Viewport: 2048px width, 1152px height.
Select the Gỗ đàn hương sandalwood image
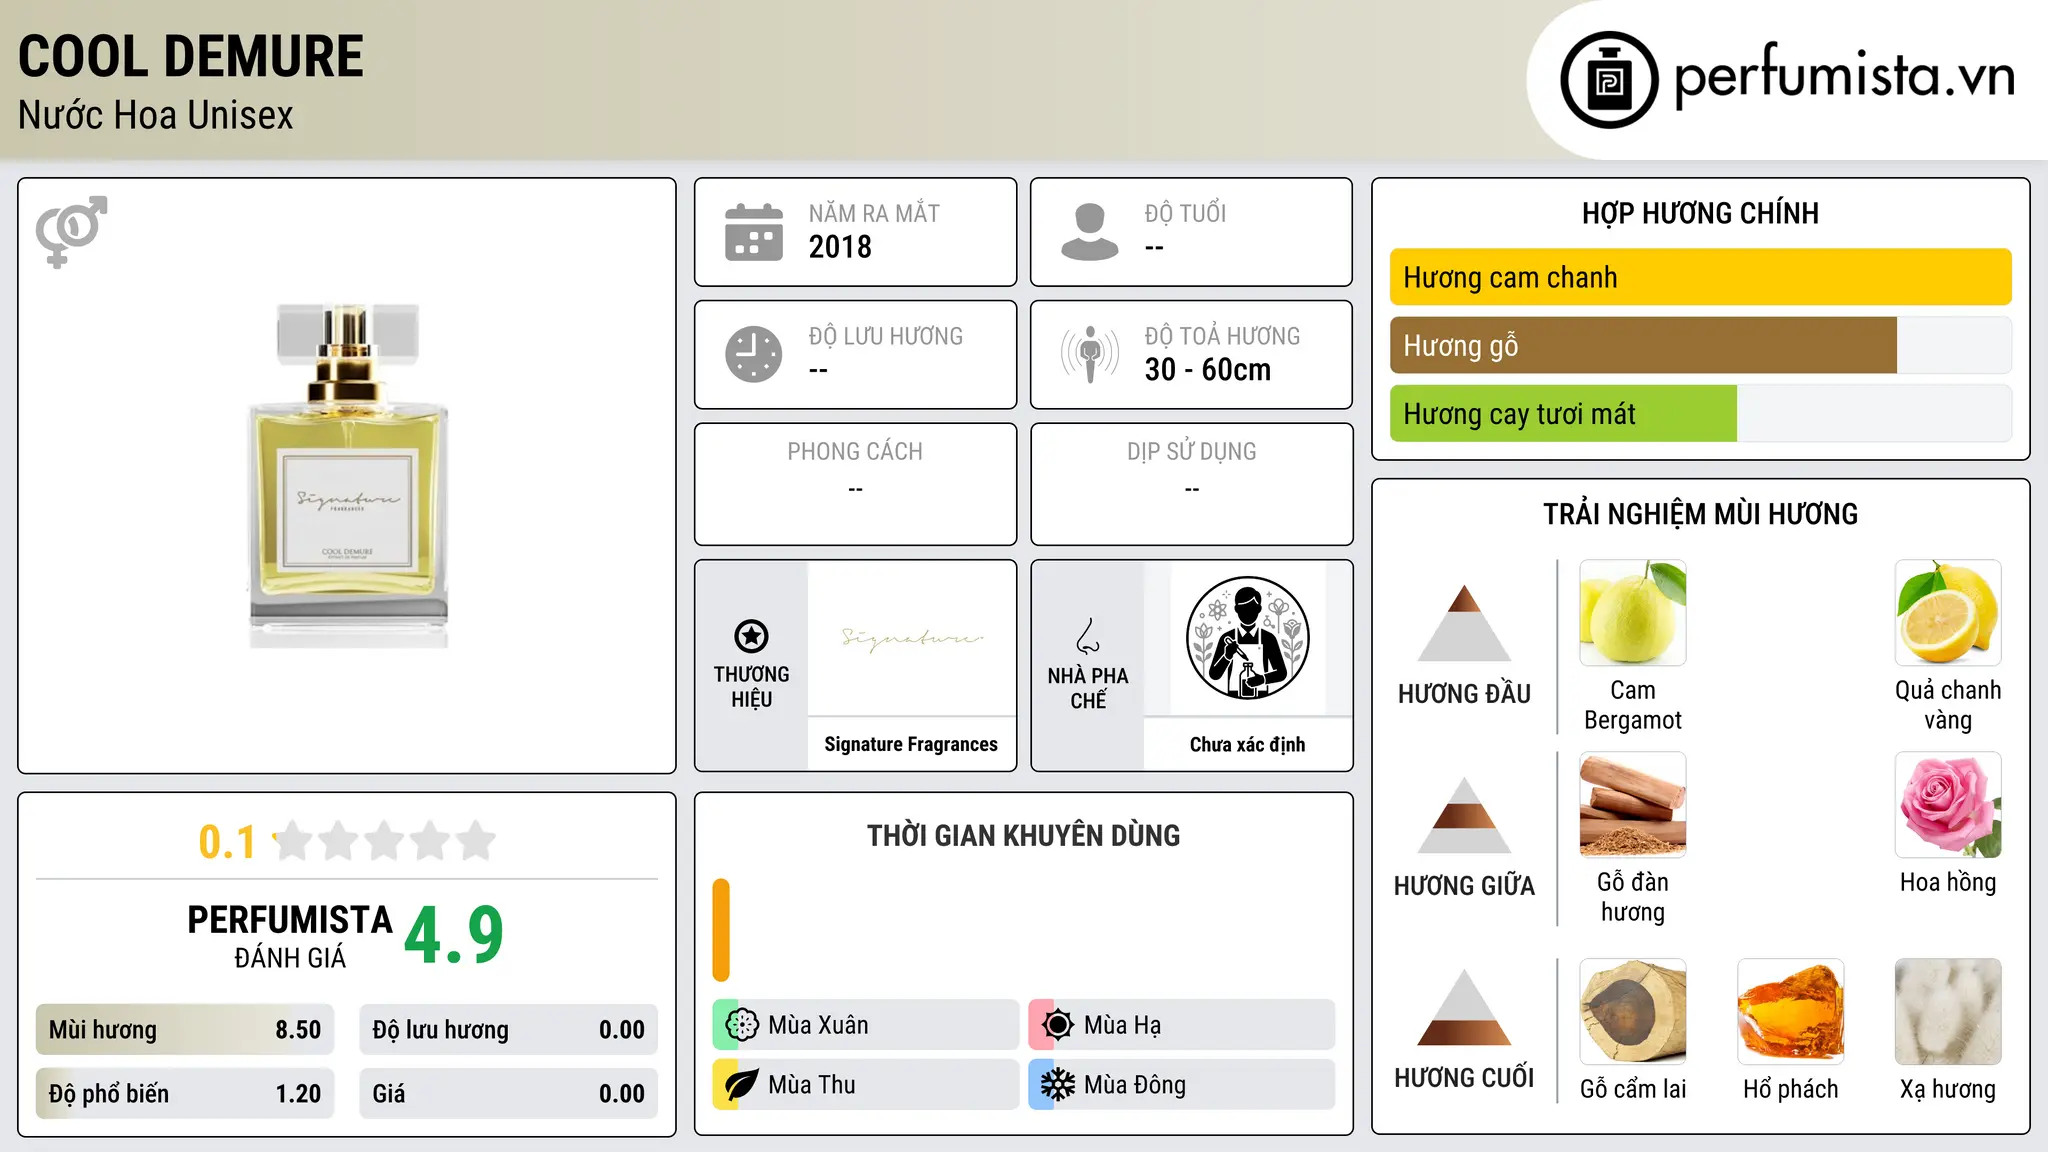point(1632,805)
